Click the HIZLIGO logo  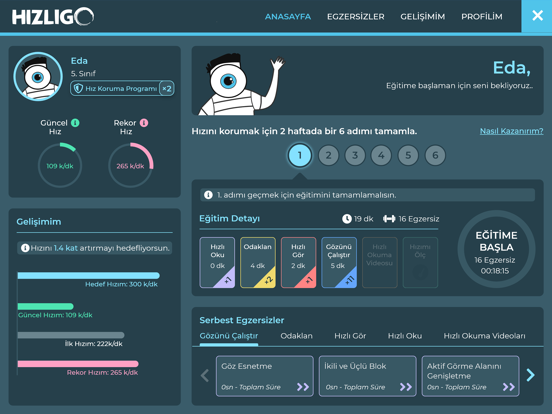point(53,17)
